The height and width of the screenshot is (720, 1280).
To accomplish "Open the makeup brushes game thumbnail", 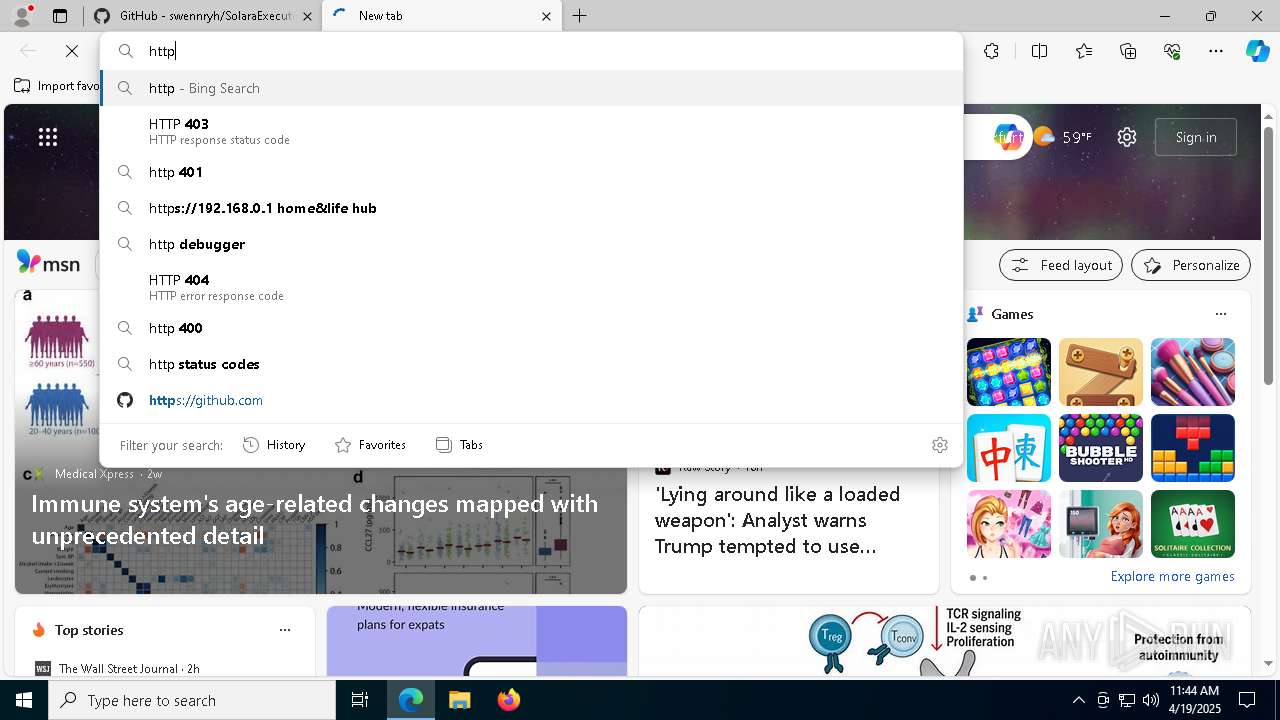I will tap(1193, 372).
